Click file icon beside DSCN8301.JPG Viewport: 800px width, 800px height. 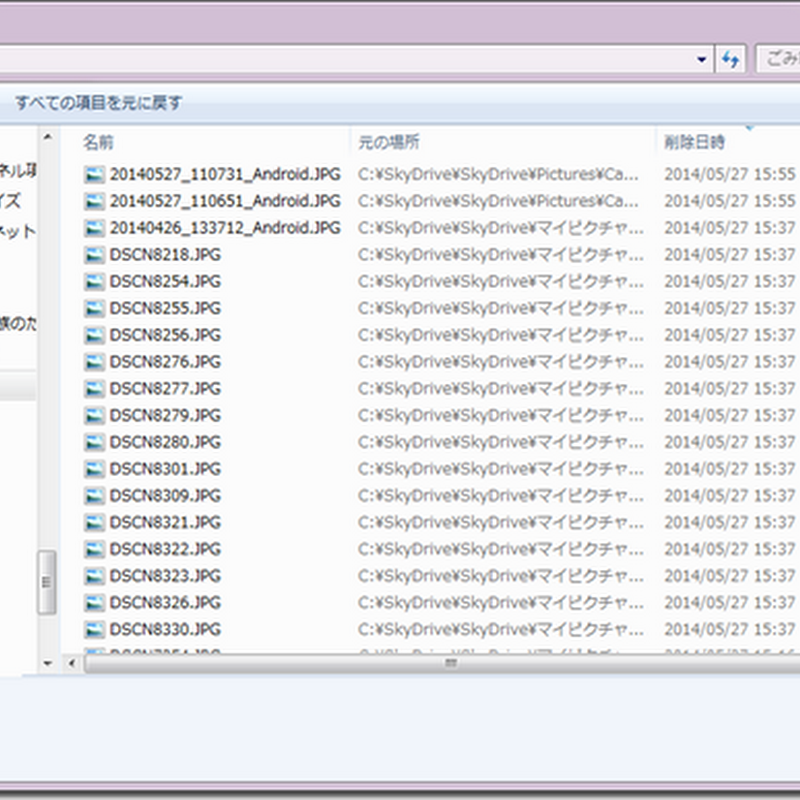pyautogui.click(x=94, y=469)
